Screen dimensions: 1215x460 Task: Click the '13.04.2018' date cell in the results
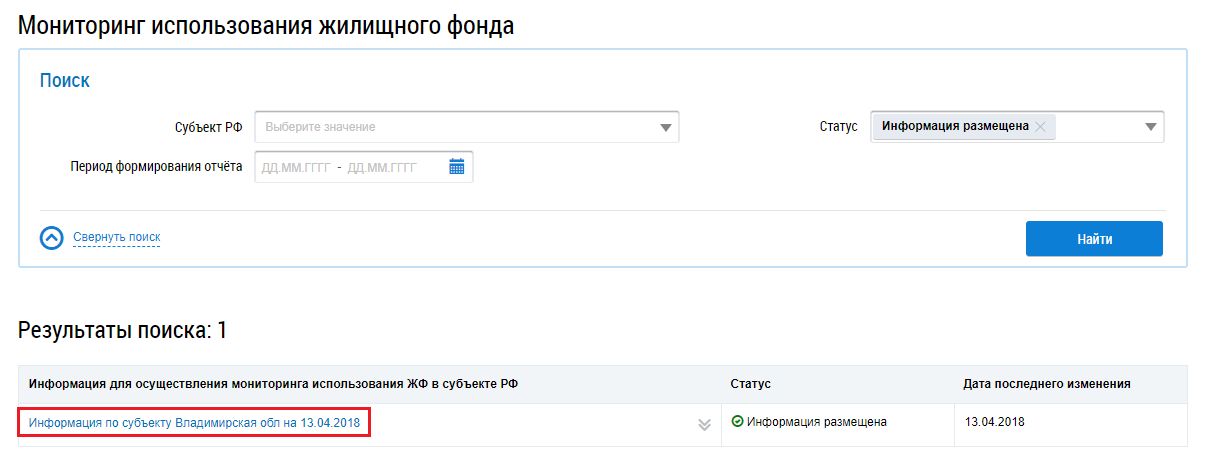994,422
